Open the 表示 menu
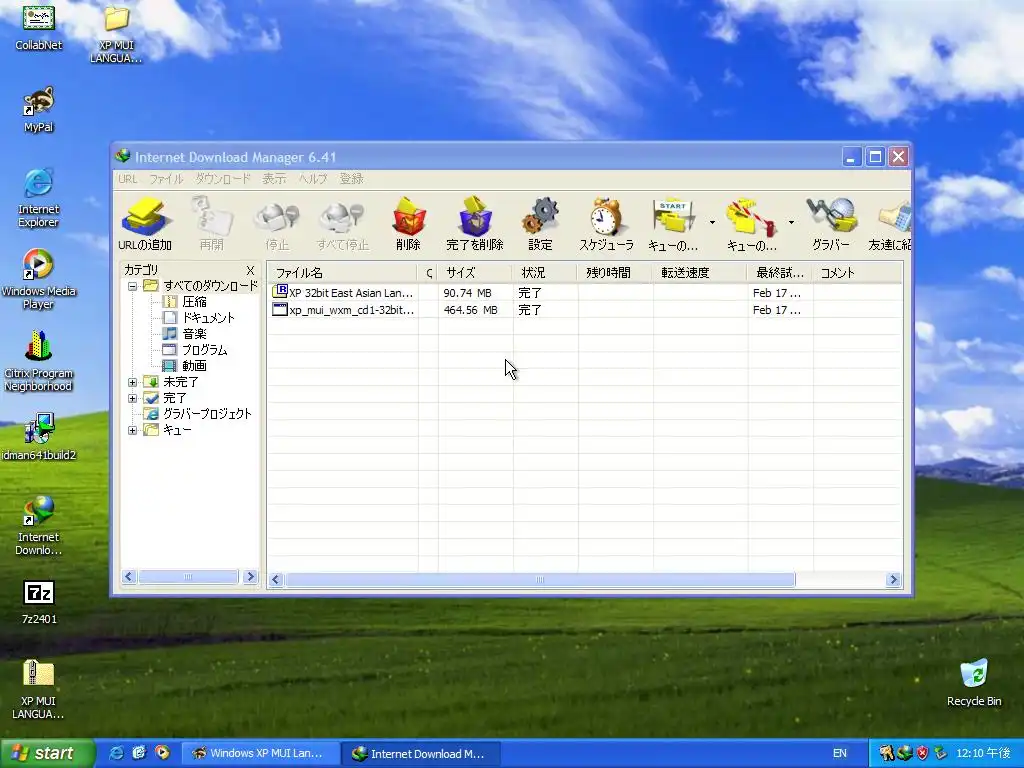Viewport: 1024px width, 768px height. coord(274,178)
